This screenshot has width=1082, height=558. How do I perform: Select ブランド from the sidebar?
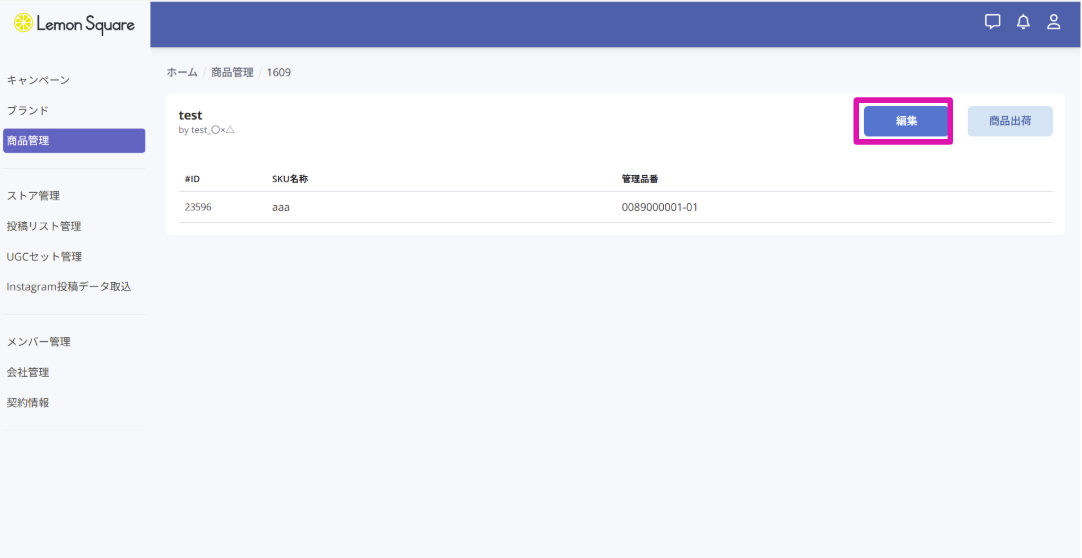click(28, 110)
